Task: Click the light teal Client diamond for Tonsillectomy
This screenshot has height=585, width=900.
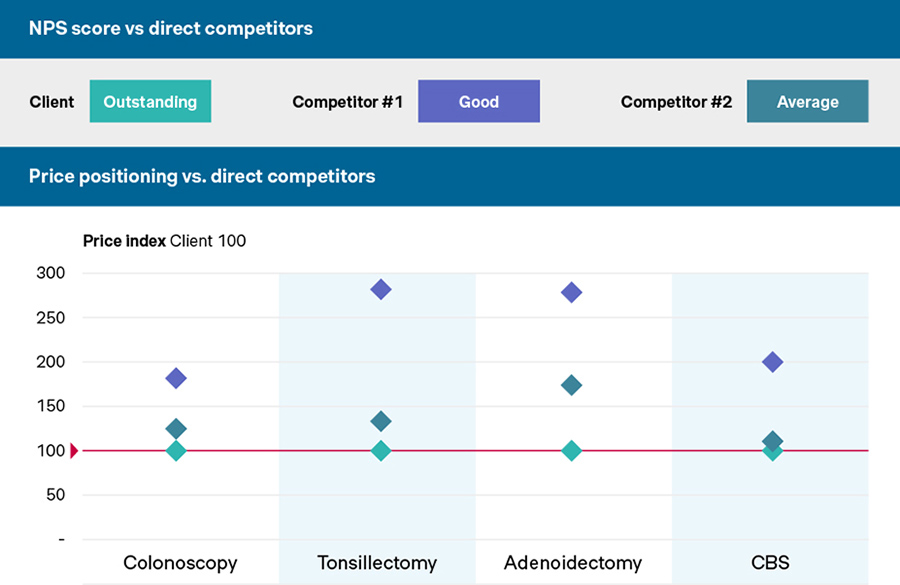Action: (380, 451)
